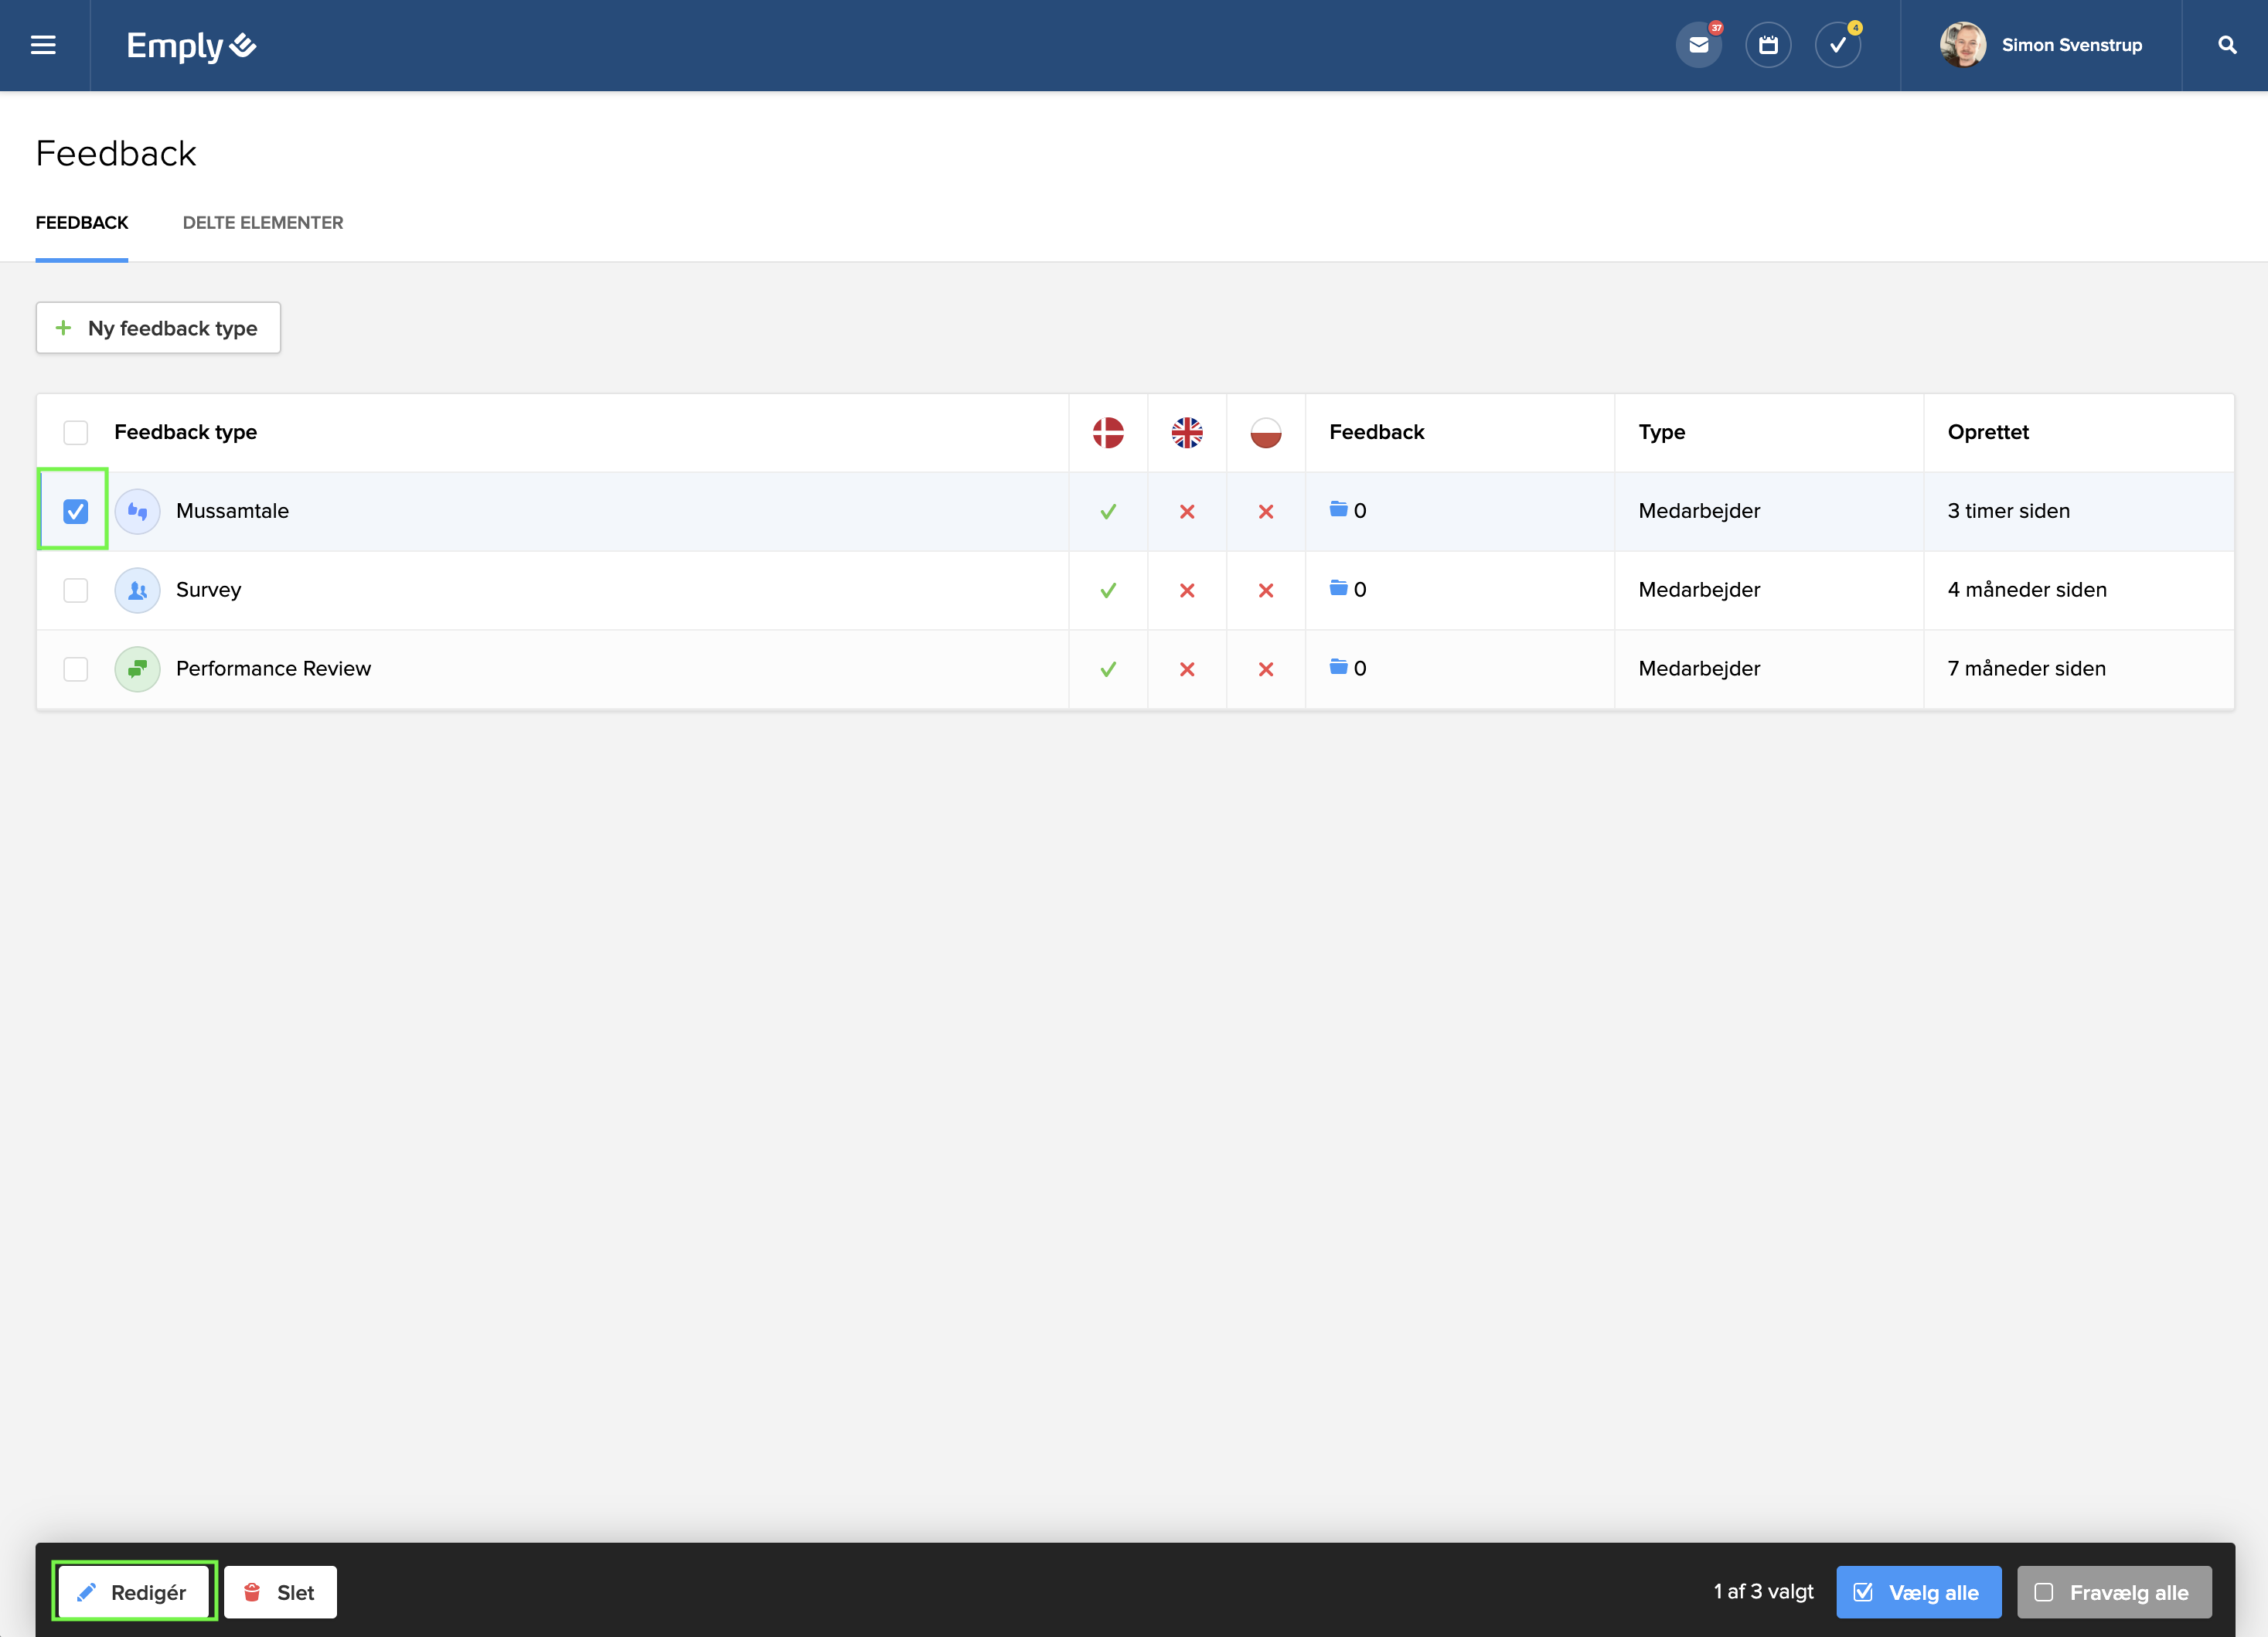Image resolution: width=2268 pixels, height=1637 pixels.
Task: Toggle the header select-all checkbox
Action: pyautogui.click(x=76, y=432)
